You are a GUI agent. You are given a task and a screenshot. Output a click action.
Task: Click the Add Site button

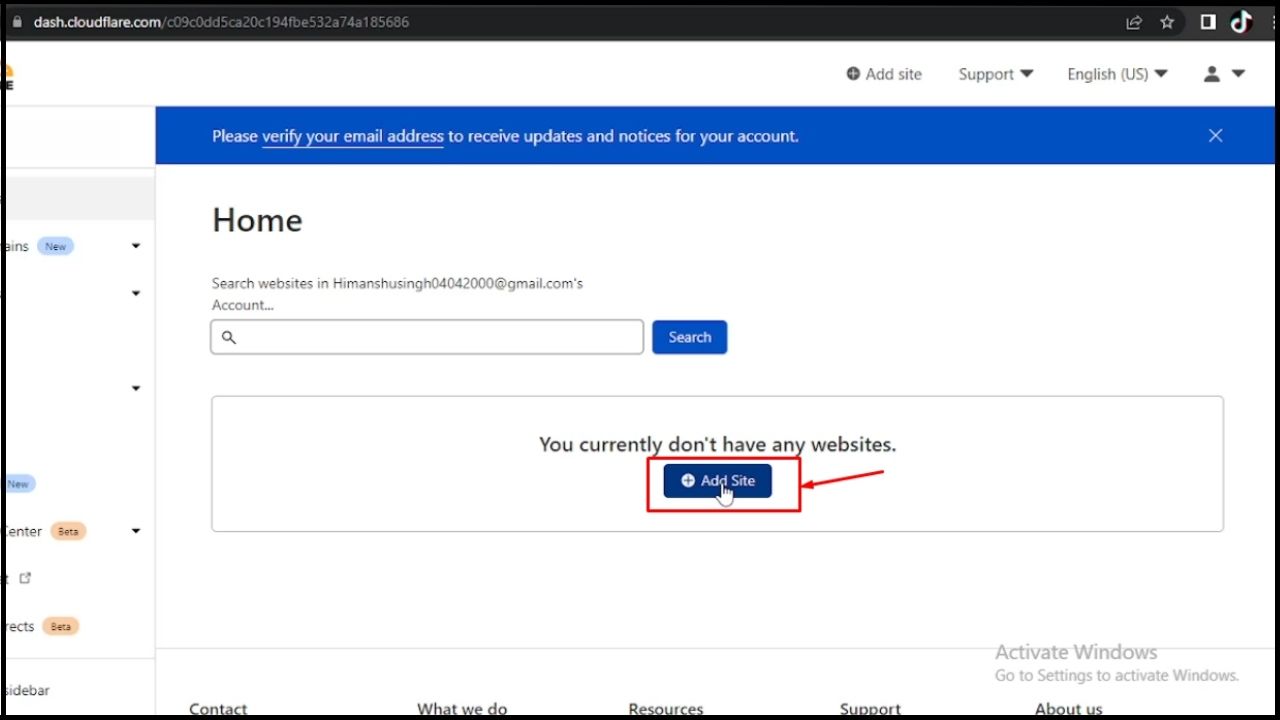point(717,481)
